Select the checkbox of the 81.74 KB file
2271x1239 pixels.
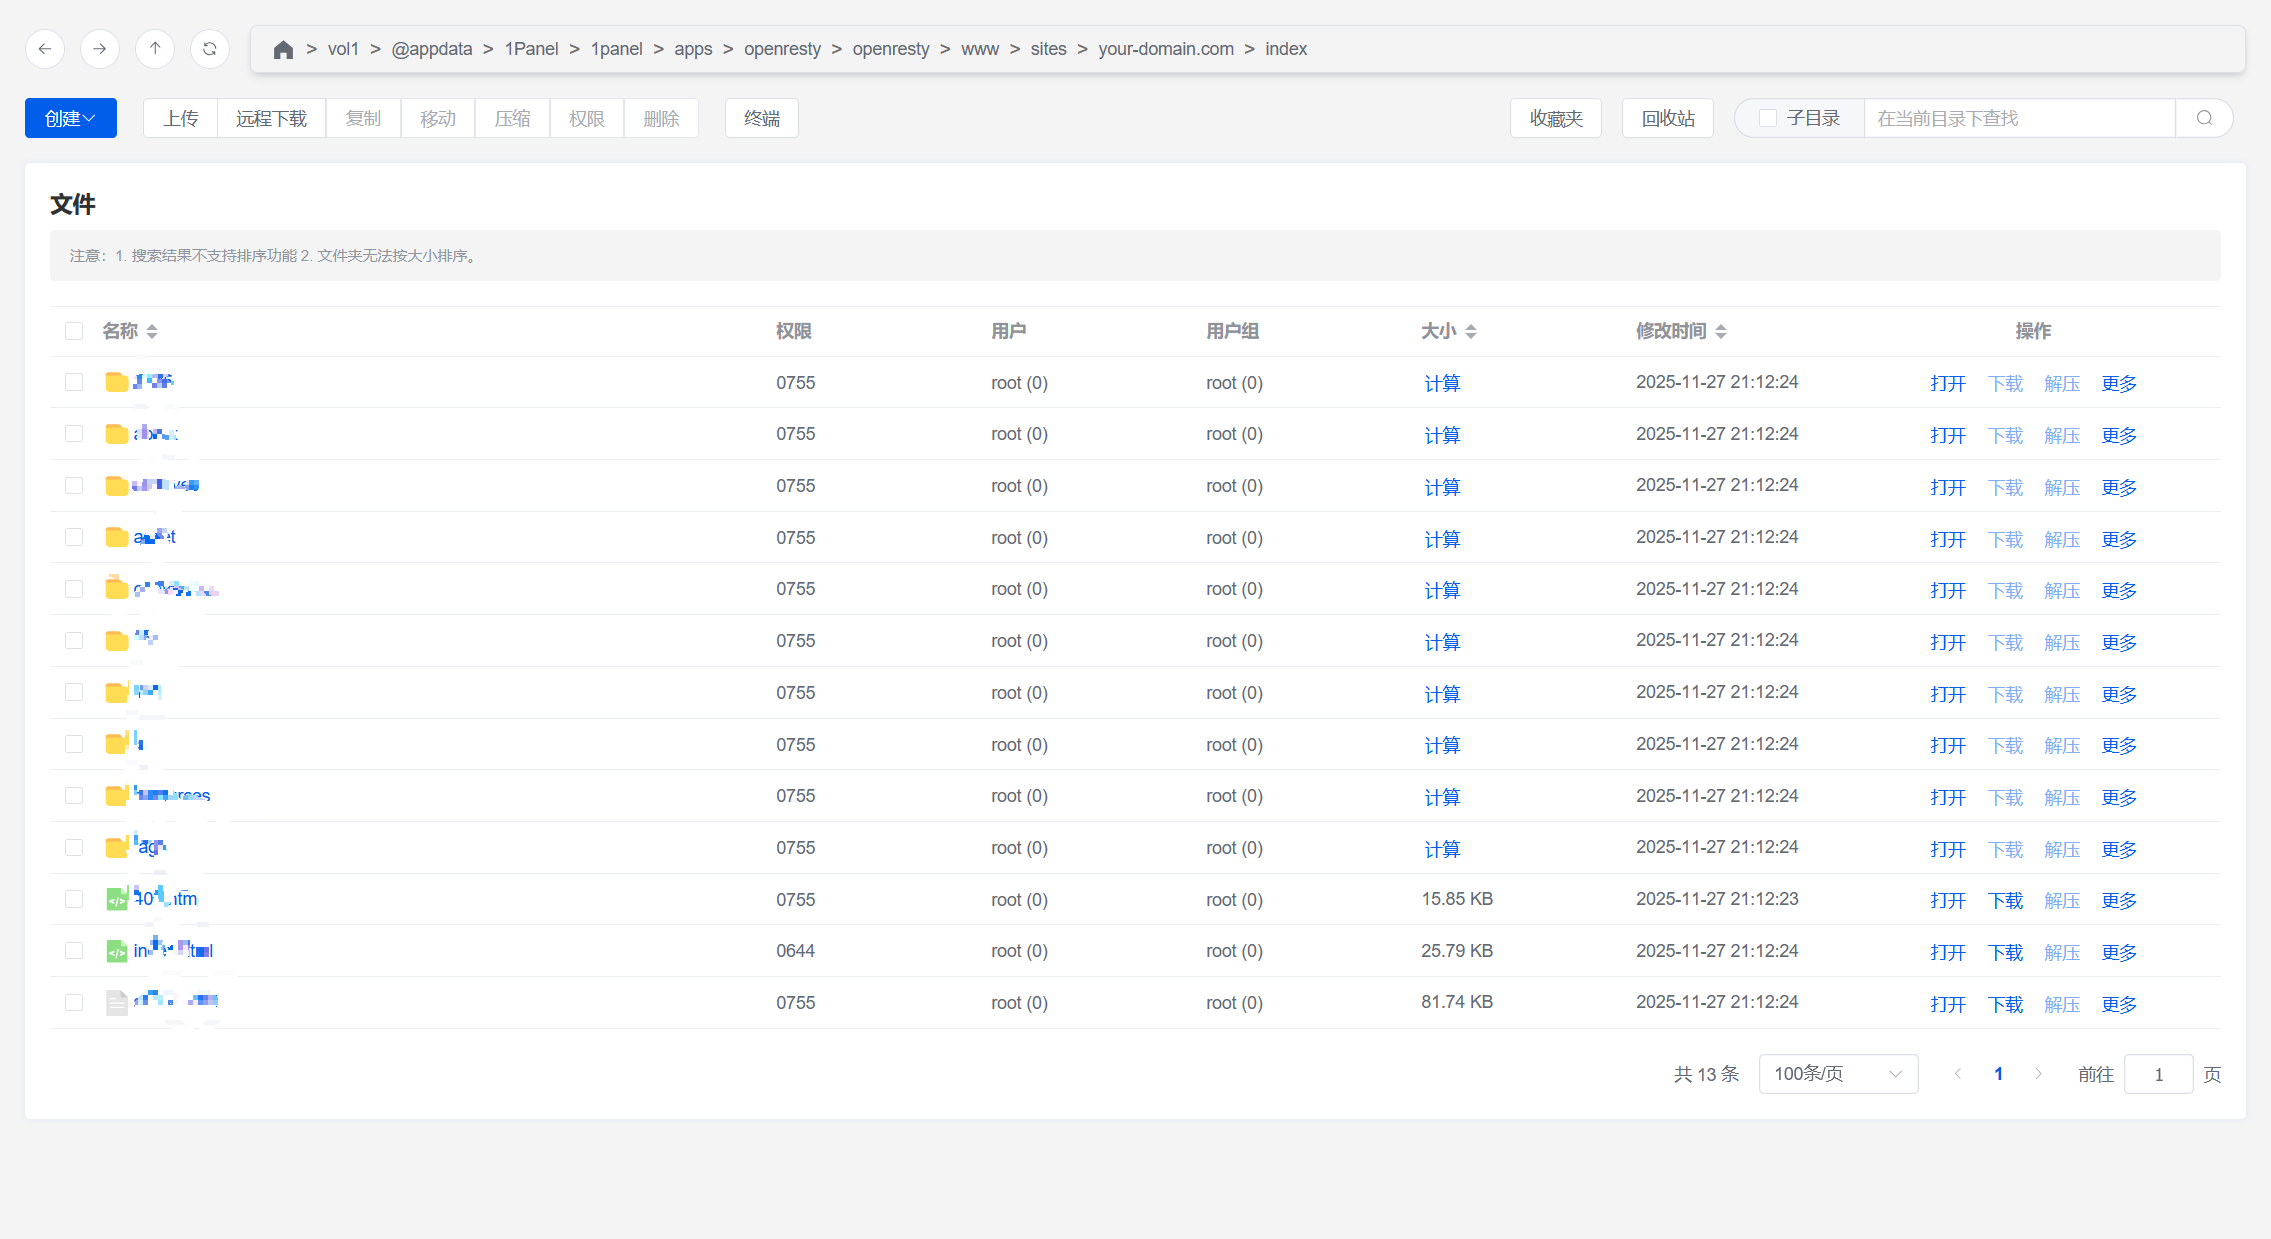(74, 1002)
